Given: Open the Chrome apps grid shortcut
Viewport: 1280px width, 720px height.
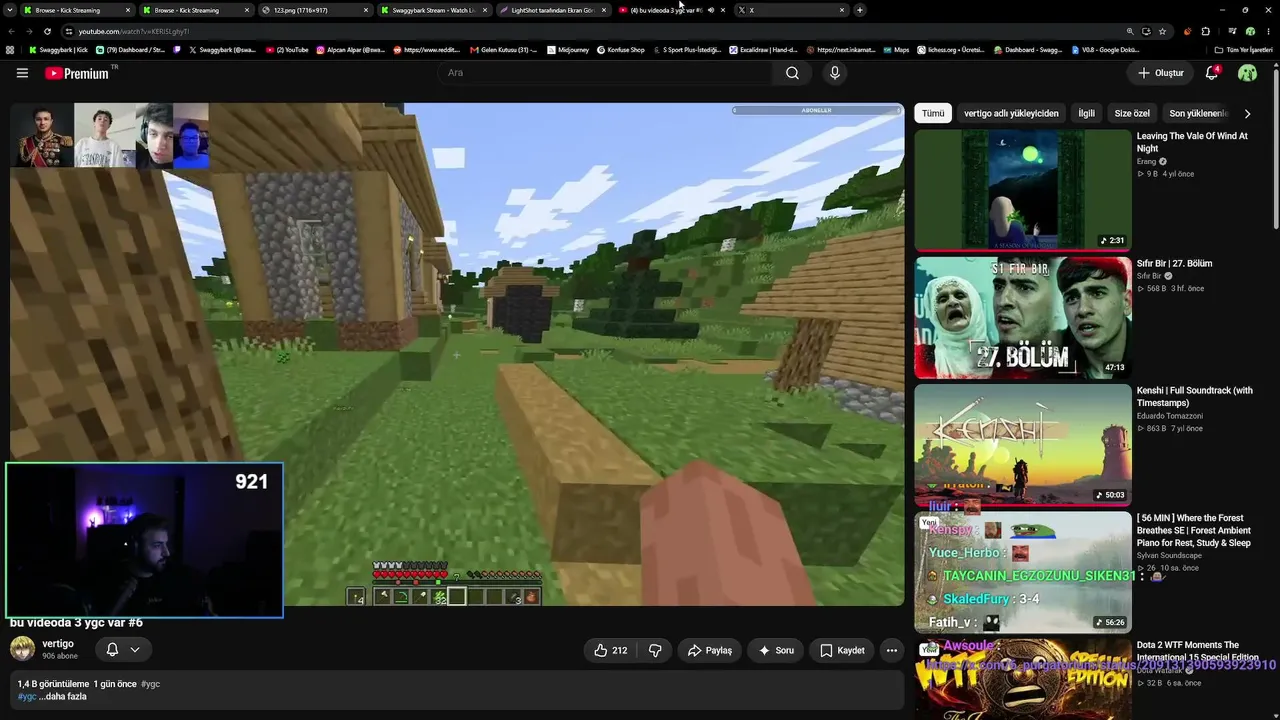Looking at the screenshot, I should coord(10,49).
